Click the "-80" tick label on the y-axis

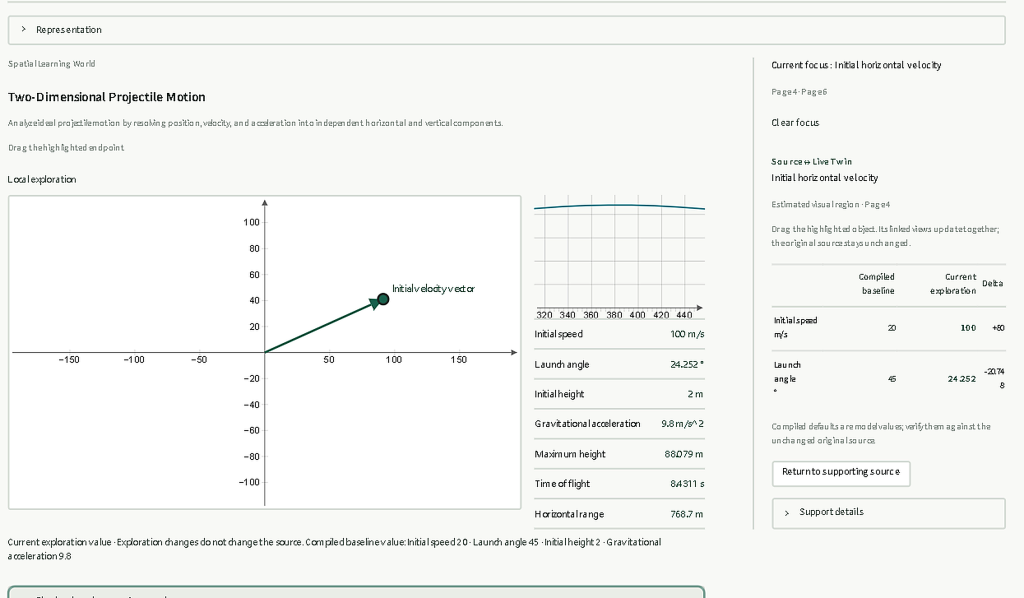251,456
